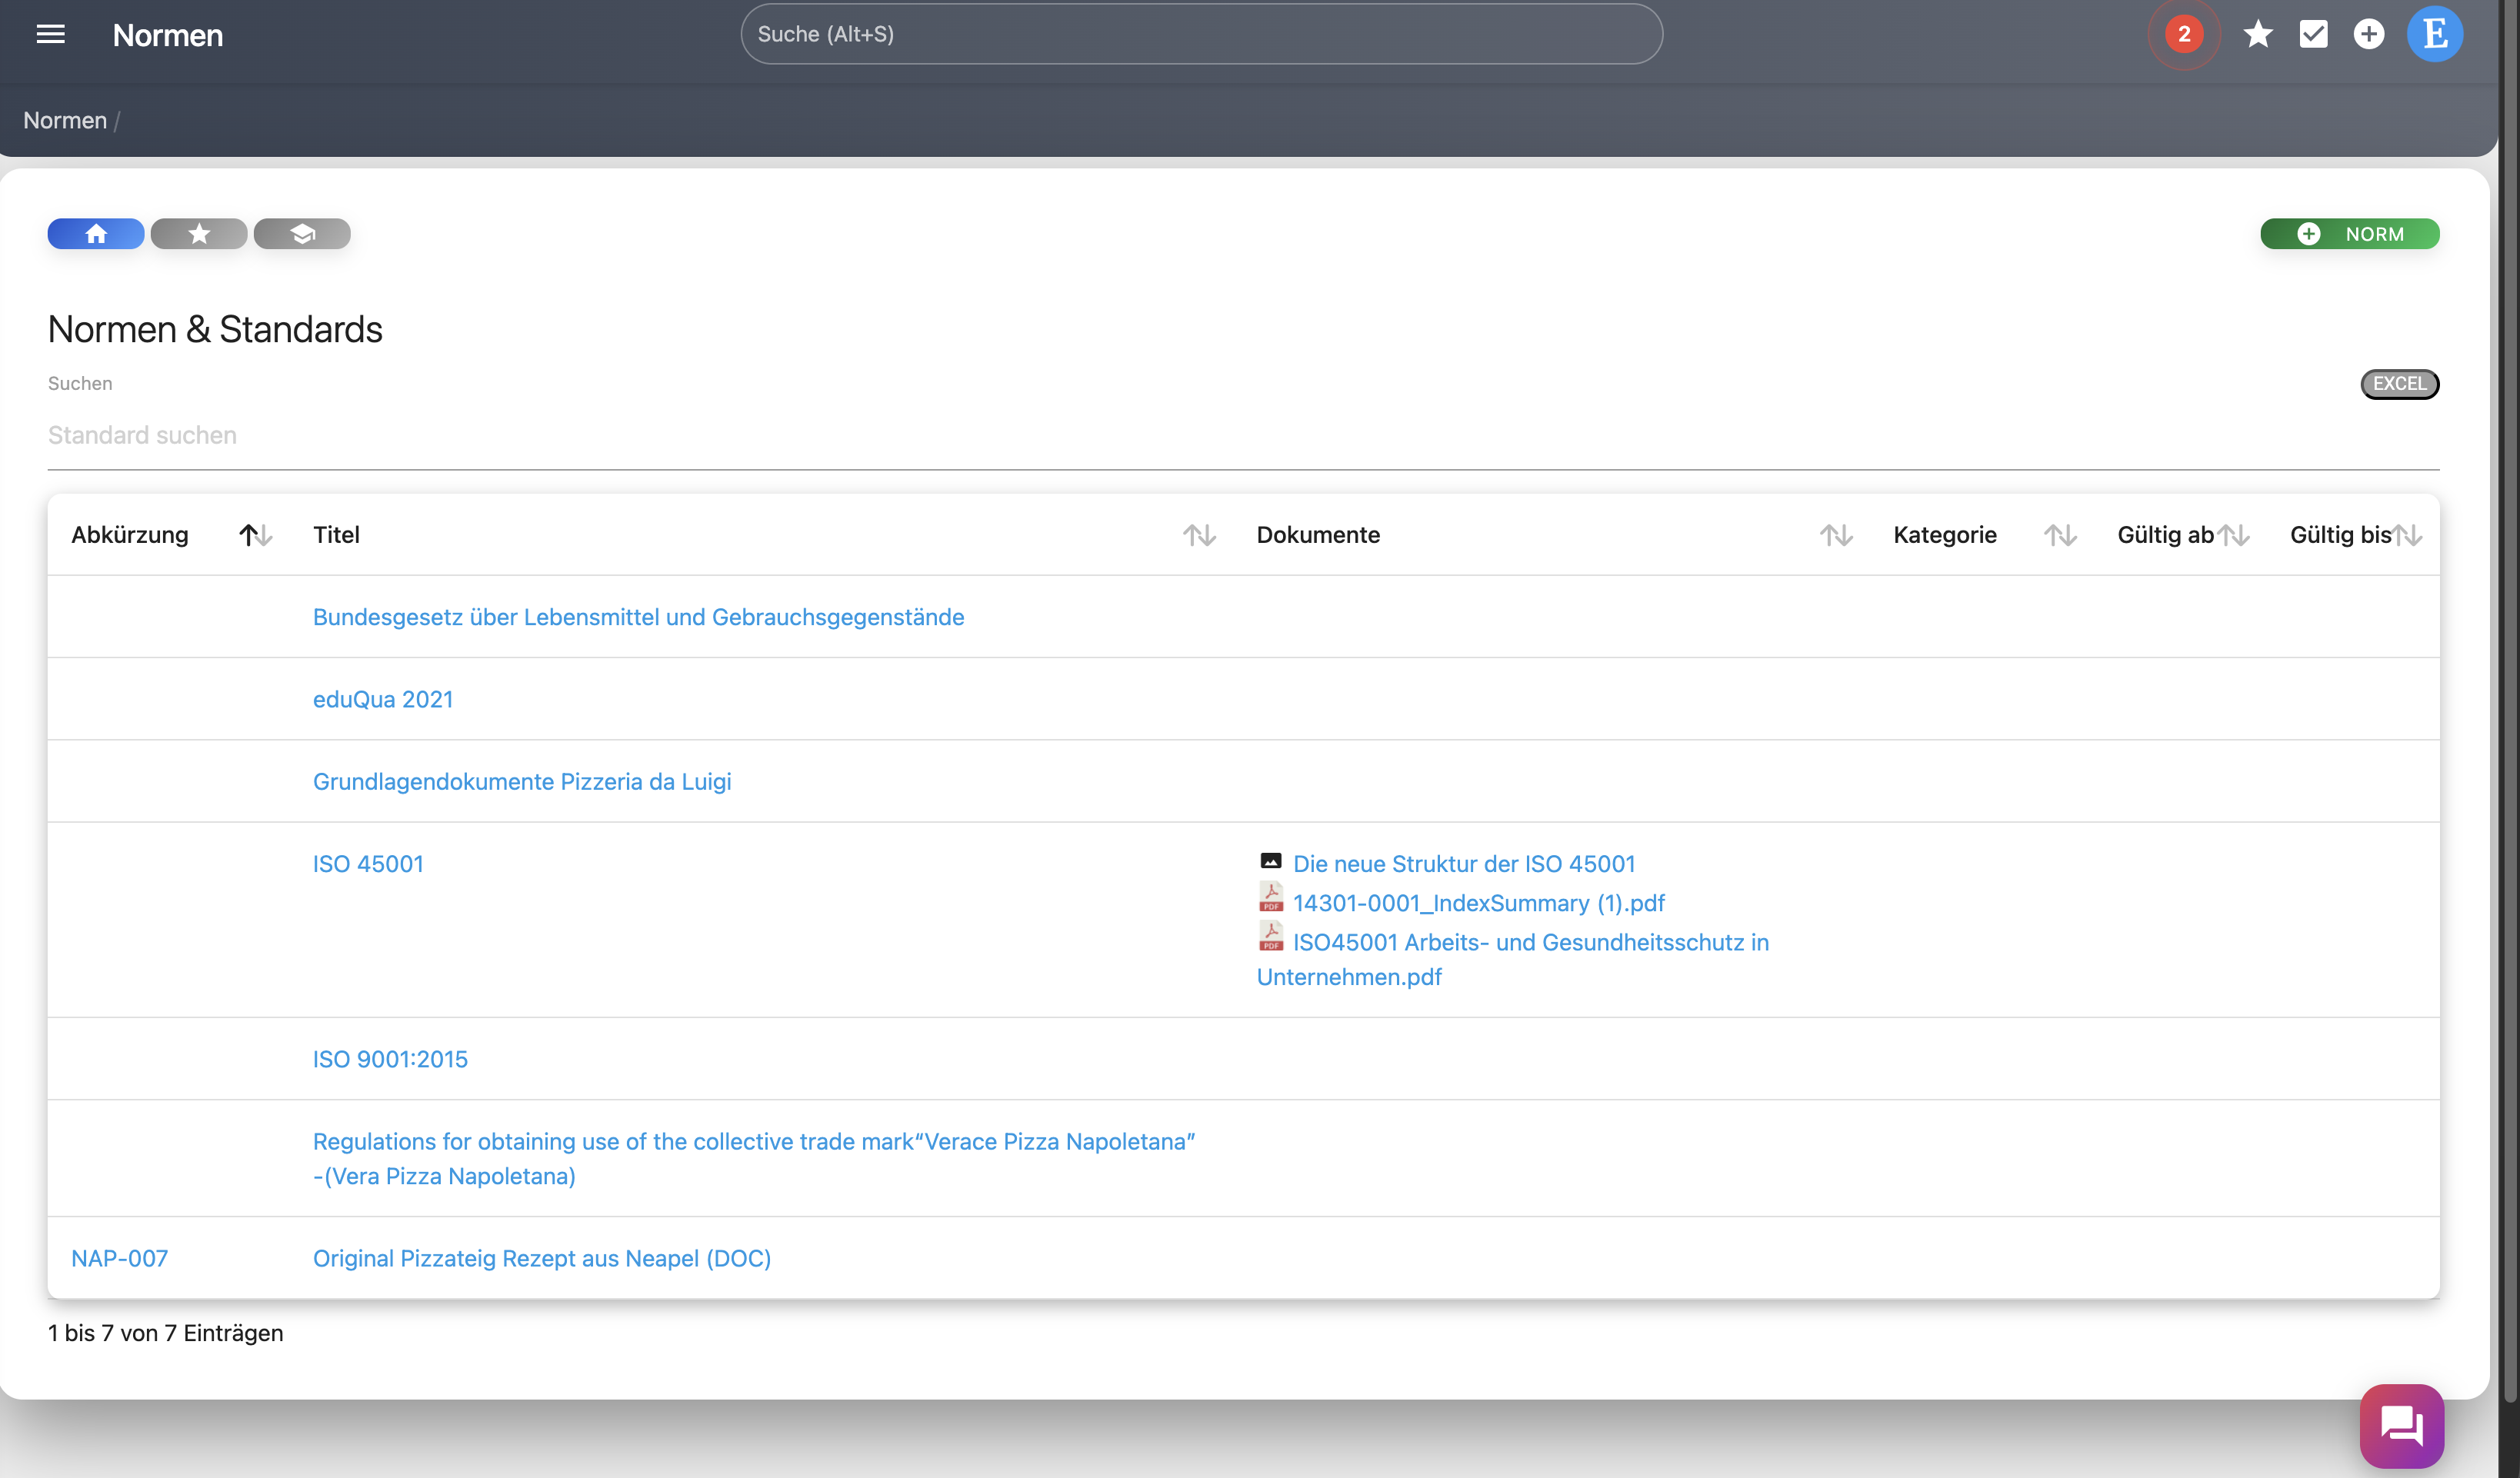Sort table by Gültig ab column
The height and width of the screenshot is (1478, 2520).
coord(2232,535)
